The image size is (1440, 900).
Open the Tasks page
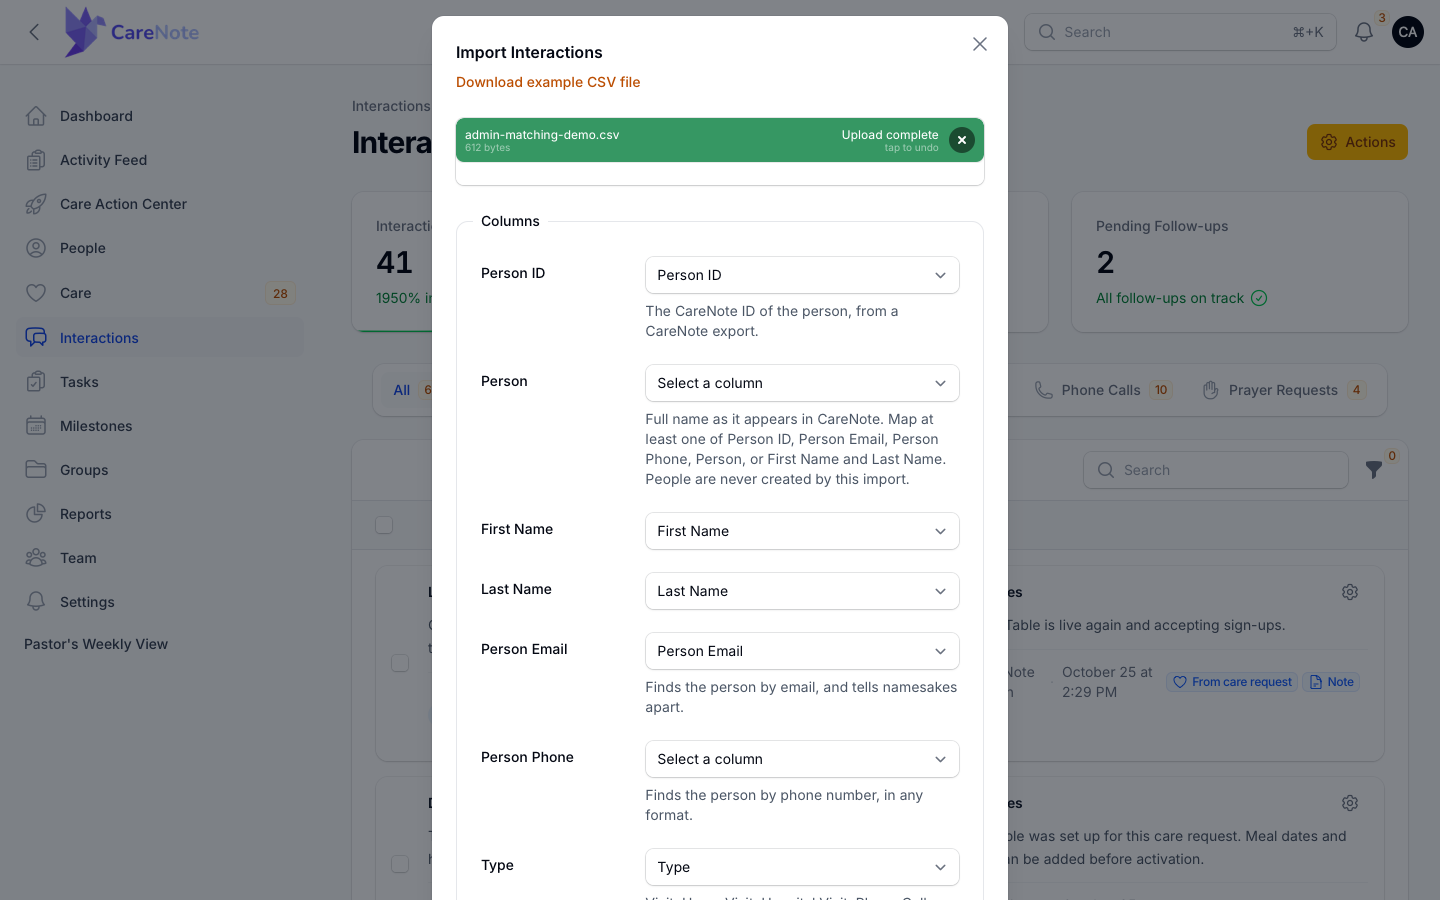pyautogui.click(x=160, y=382)
